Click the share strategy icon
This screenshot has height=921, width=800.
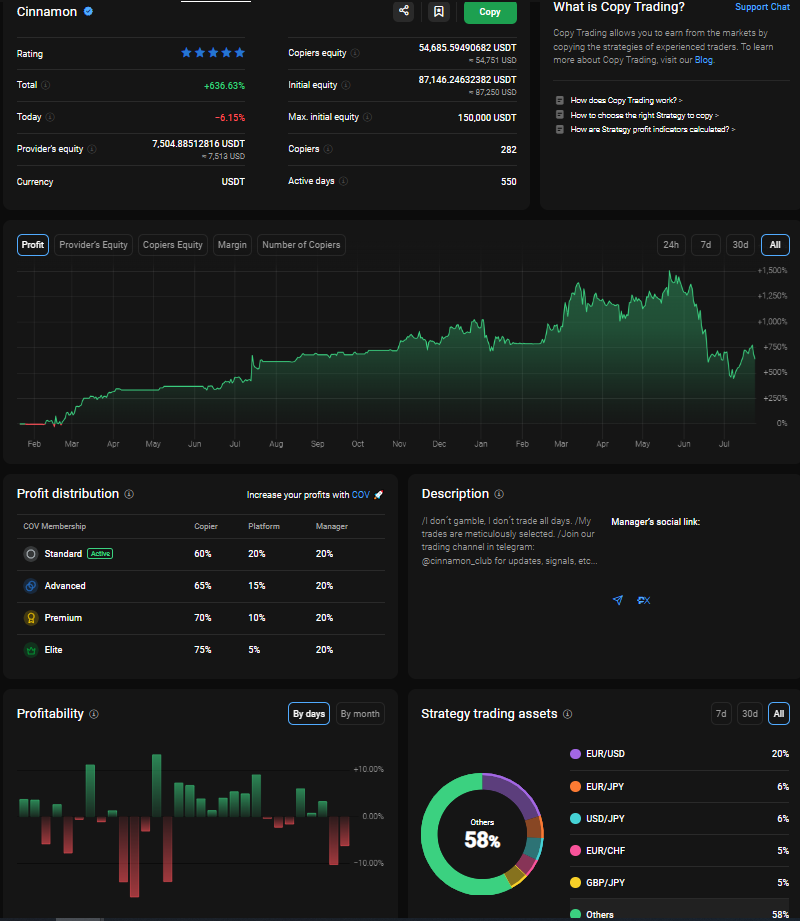[x=403, y=12]
